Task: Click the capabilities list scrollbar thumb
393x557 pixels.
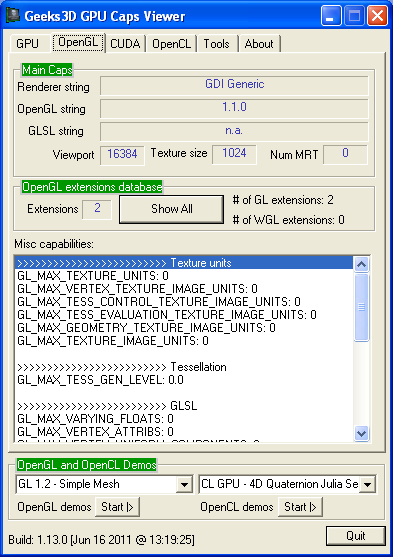Action: (361, 307)
